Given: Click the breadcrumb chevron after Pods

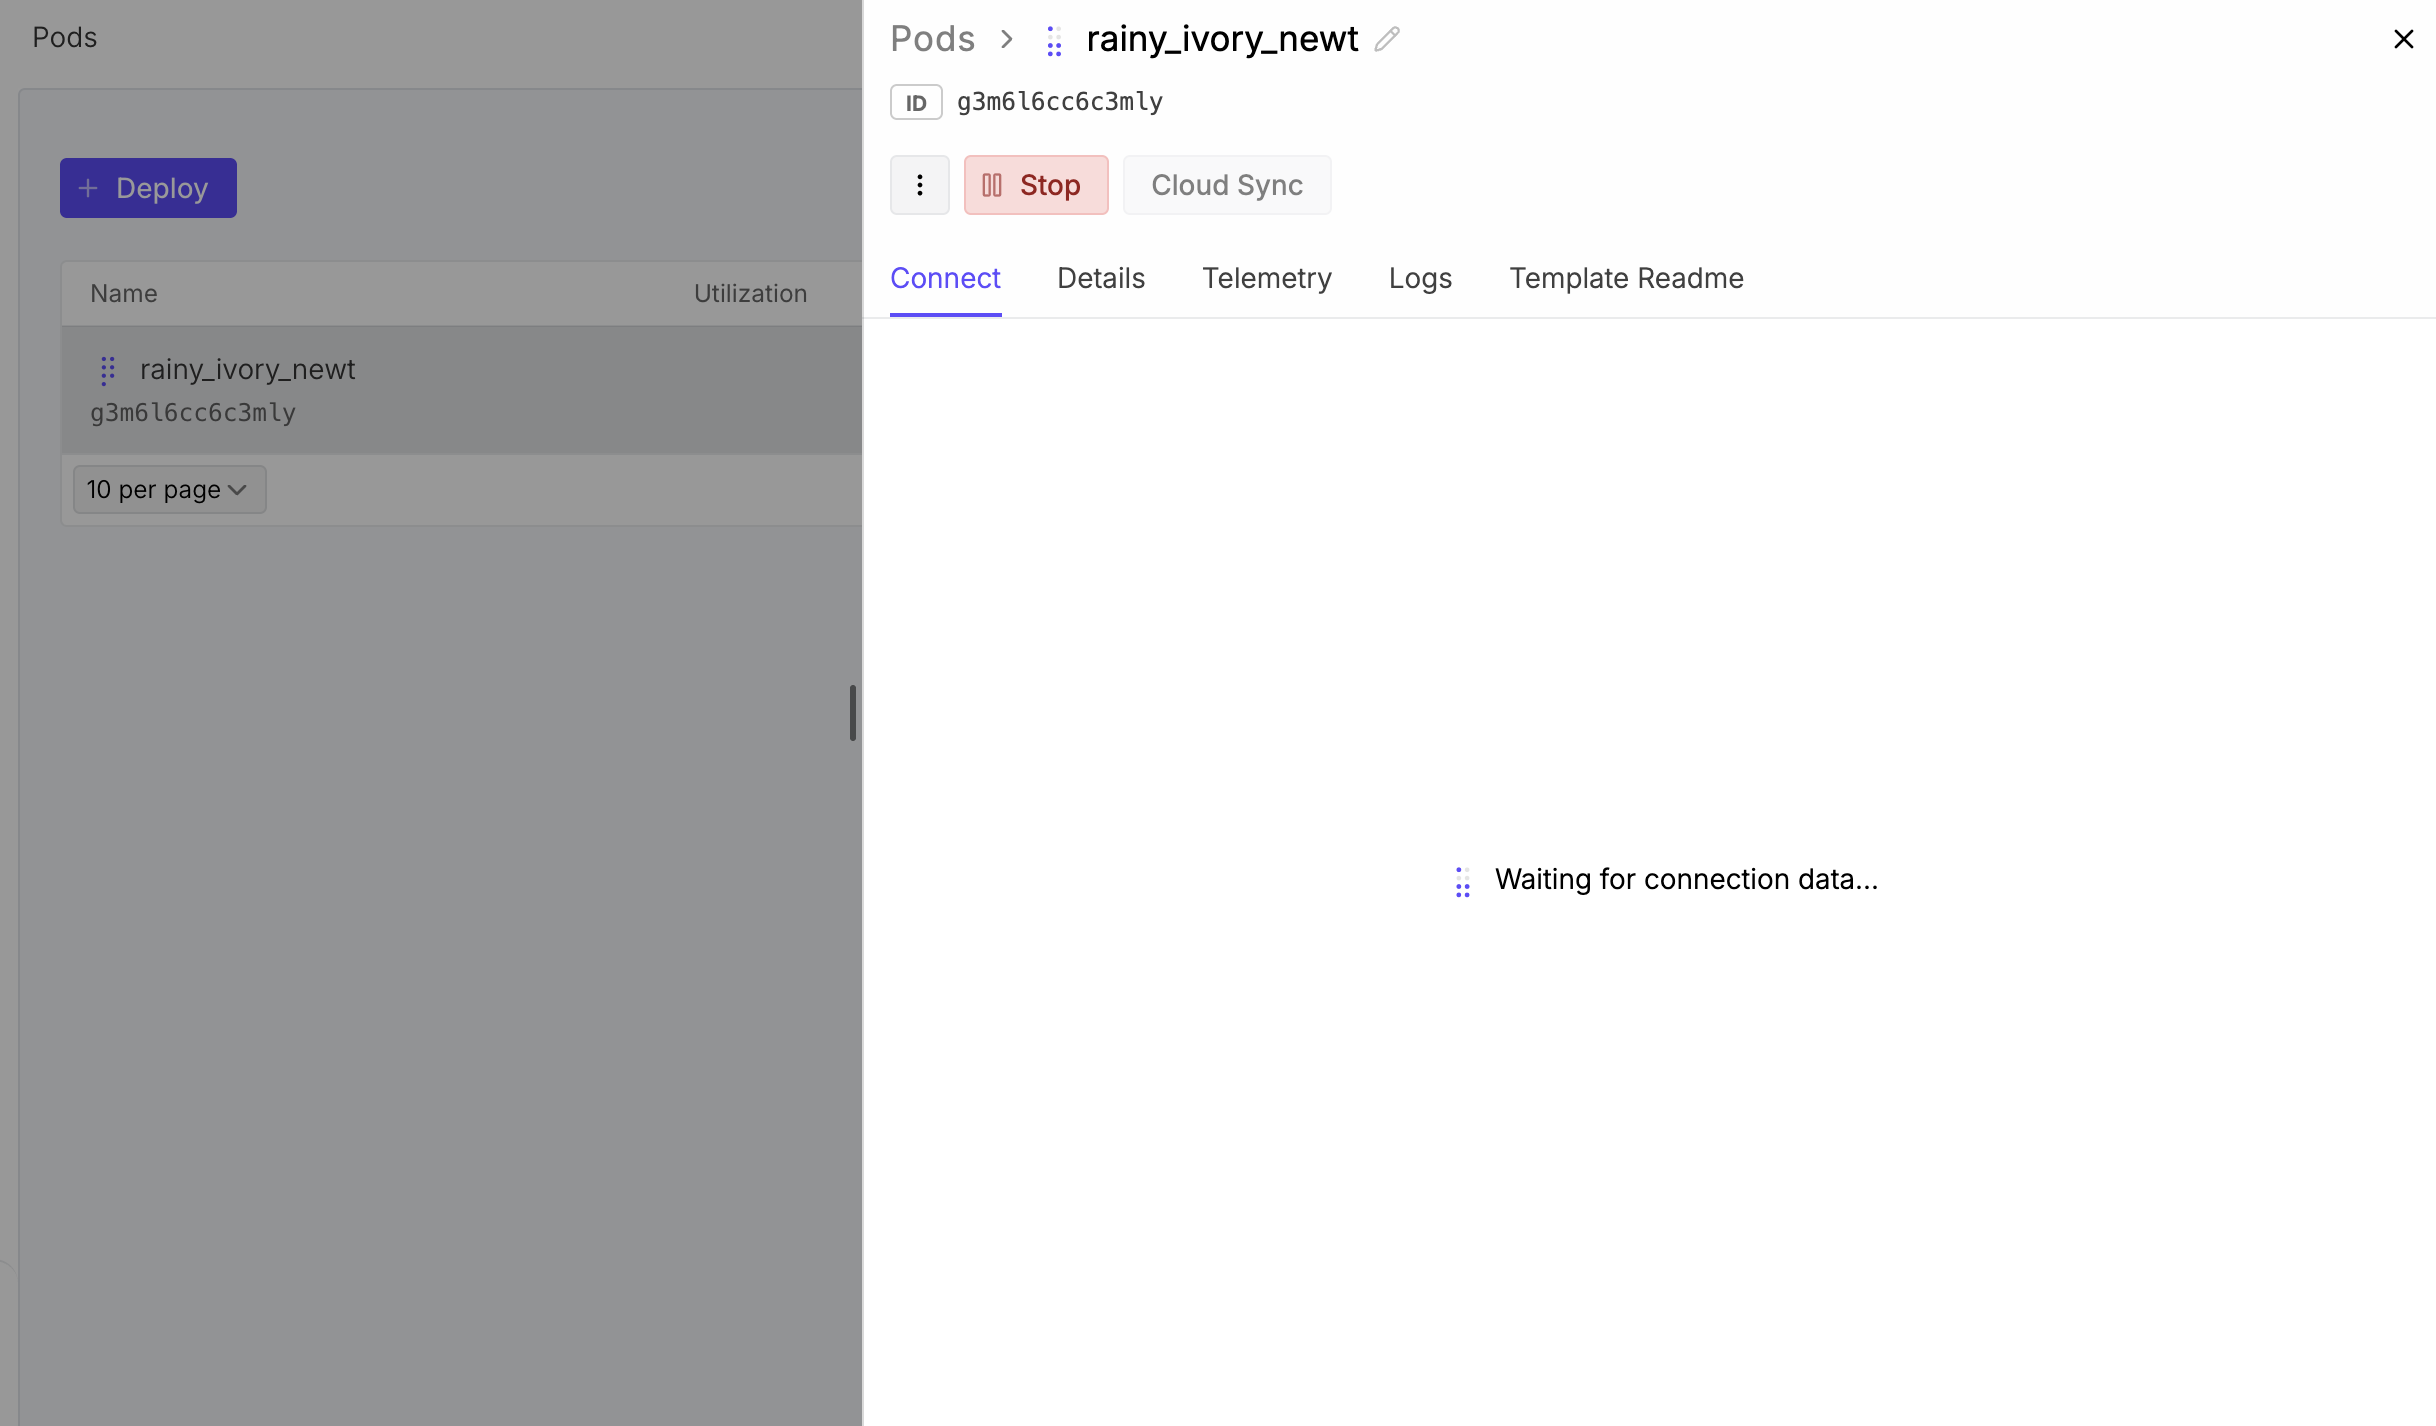Looking at the screenshot, I should coord(1007,39).
